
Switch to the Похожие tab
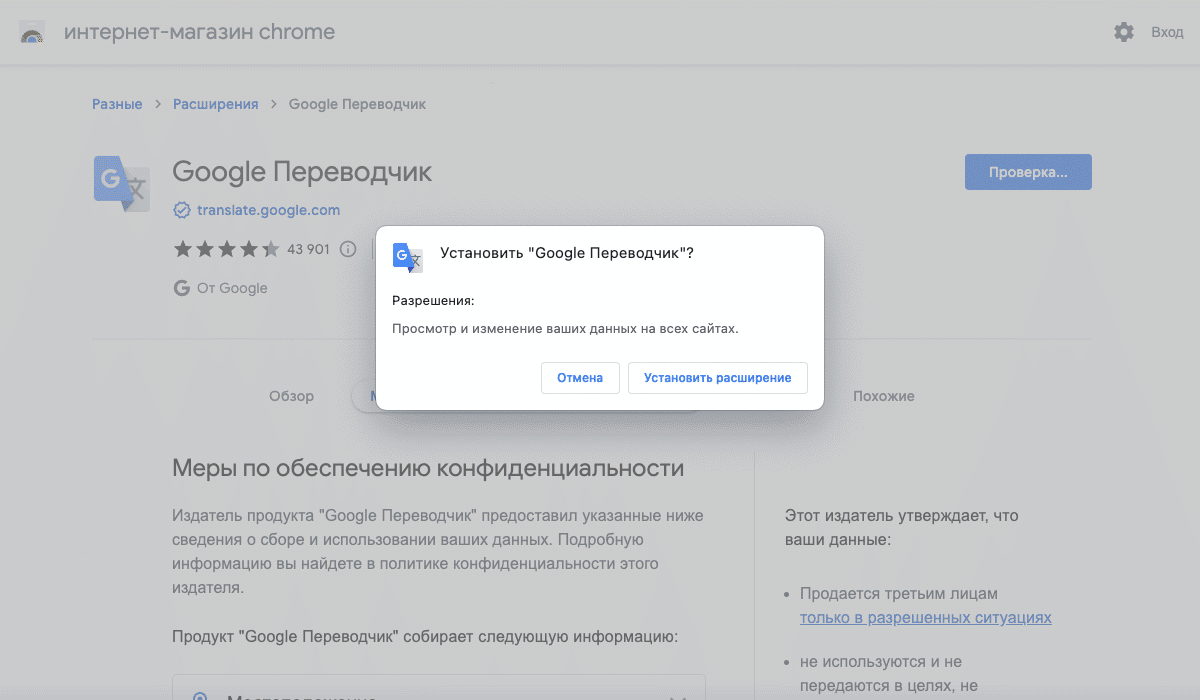tap(884, 396)
